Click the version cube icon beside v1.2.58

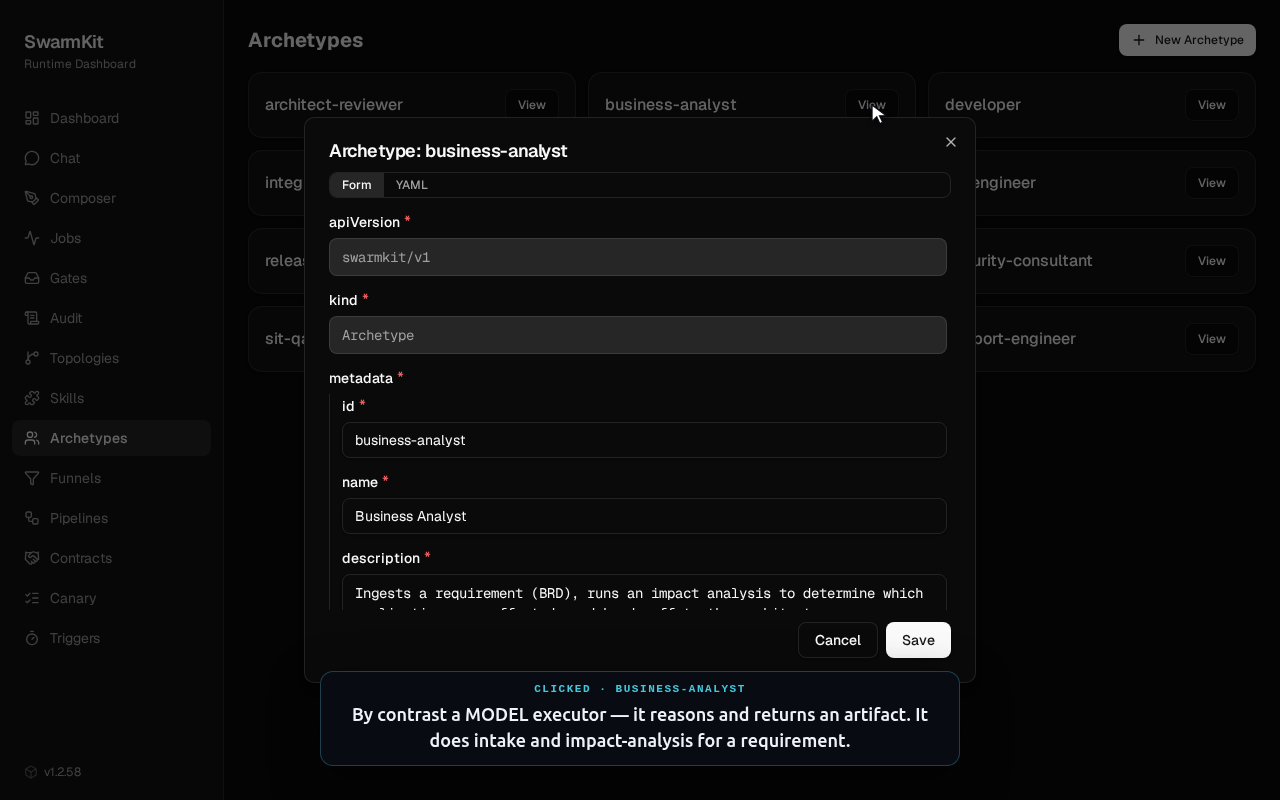coord(31,772)
